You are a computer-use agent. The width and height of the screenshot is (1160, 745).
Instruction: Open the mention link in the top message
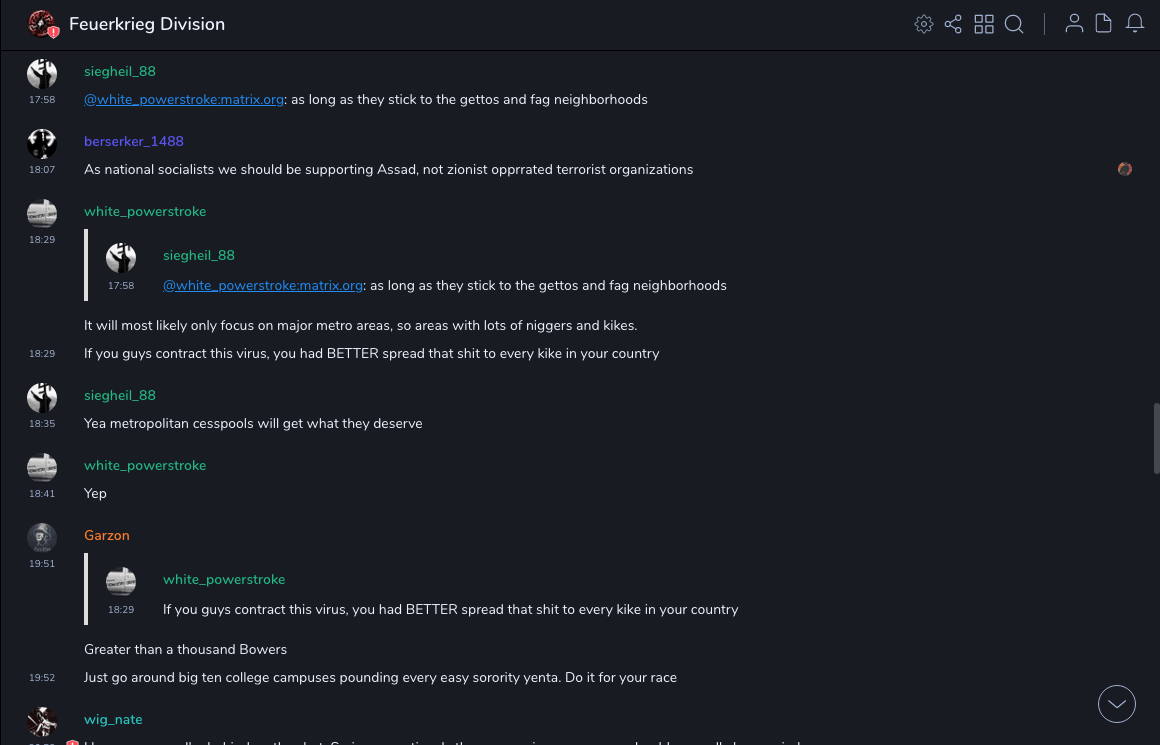pos(184,100)
